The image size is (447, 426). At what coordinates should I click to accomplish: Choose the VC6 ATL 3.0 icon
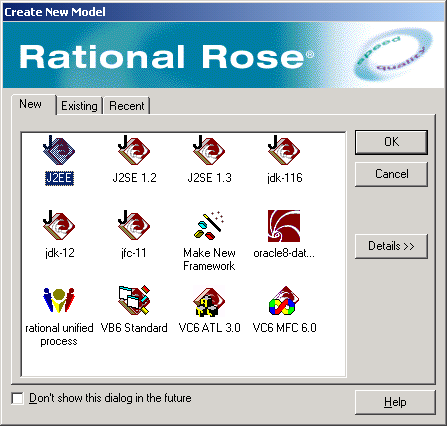coord(209,302)
